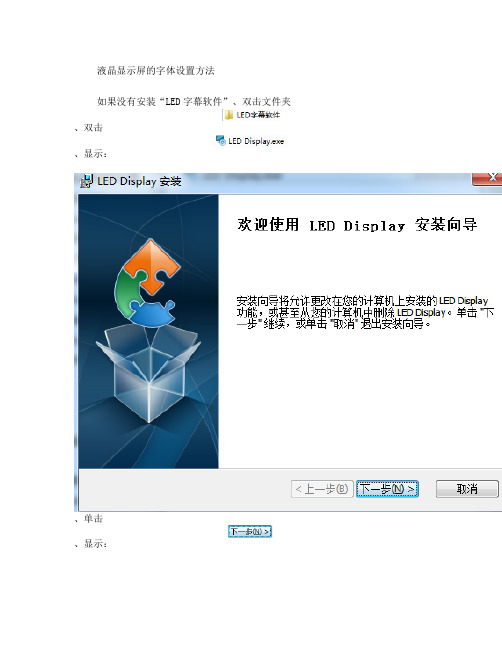Click the installer icon in the title bar
This screenshot has height=649, width=502.
tap(86, 181)
